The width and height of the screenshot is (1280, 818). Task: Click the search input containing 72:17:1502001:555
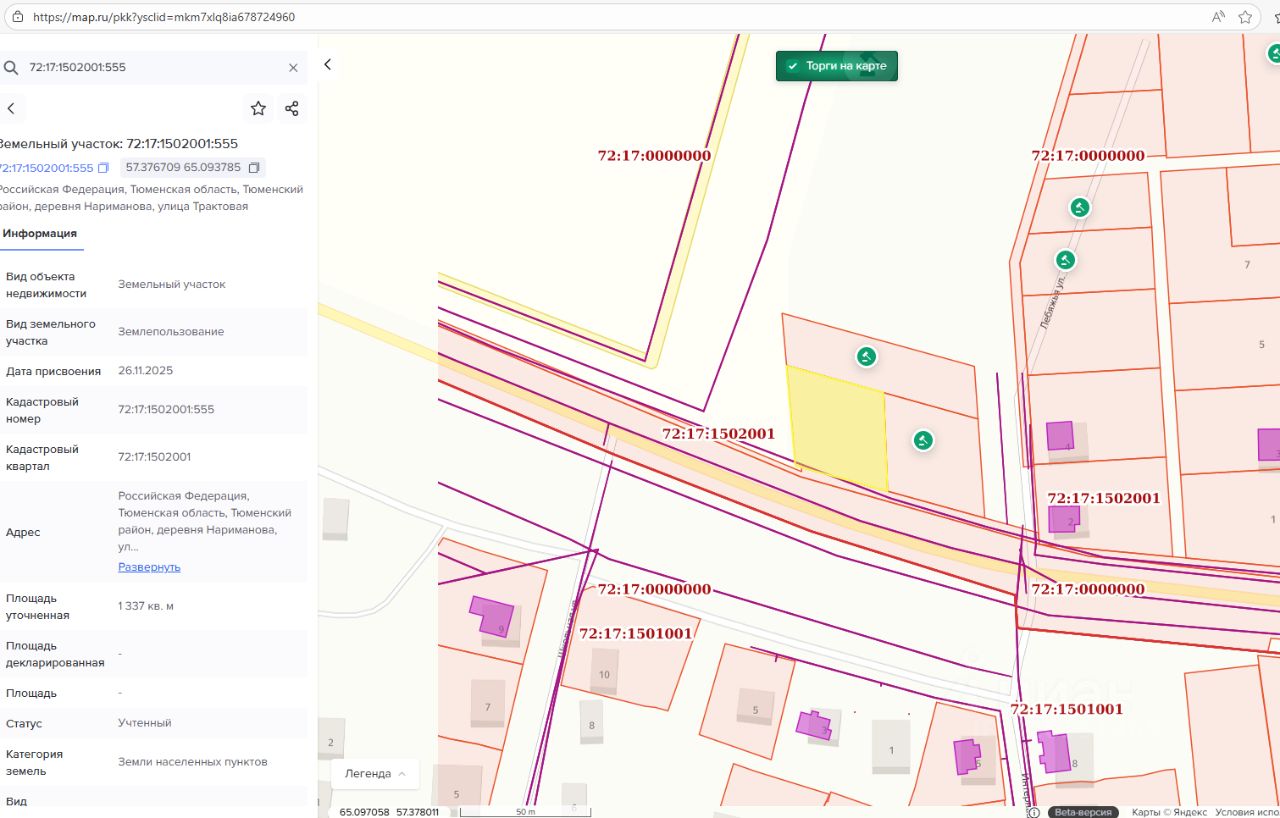pyautogui.click(x=150, y=68)
